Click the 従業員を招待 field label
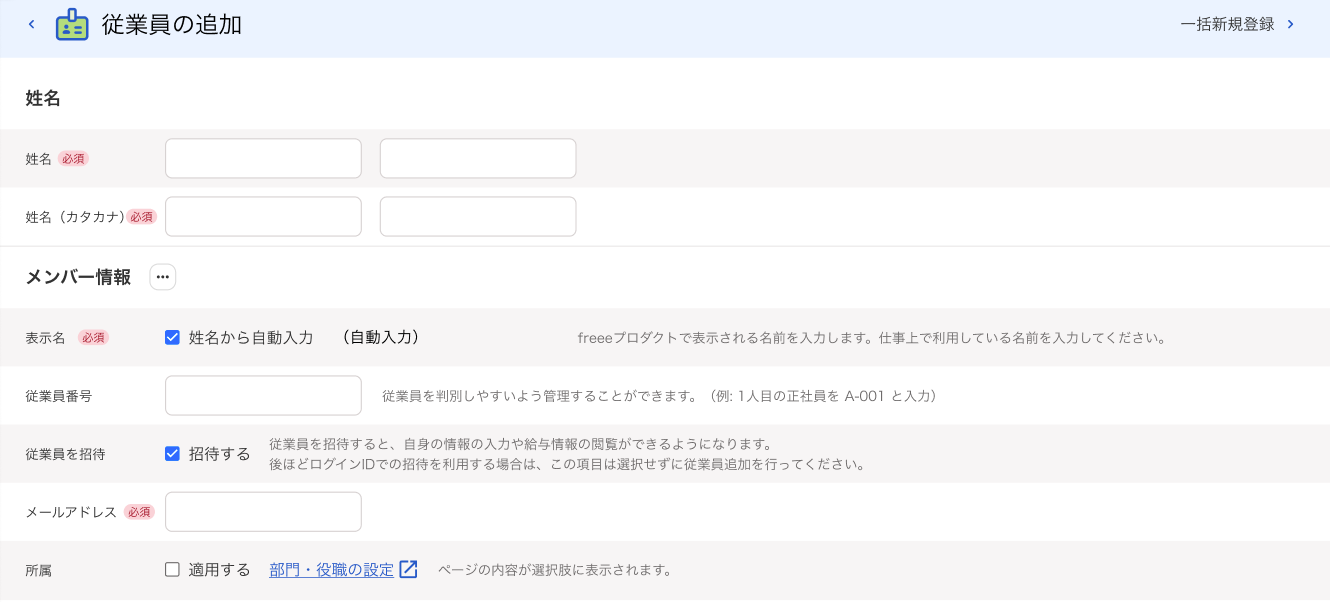The width and height of the screenshot is (1330, 602). pyautogui.click(x=65, y=454)
